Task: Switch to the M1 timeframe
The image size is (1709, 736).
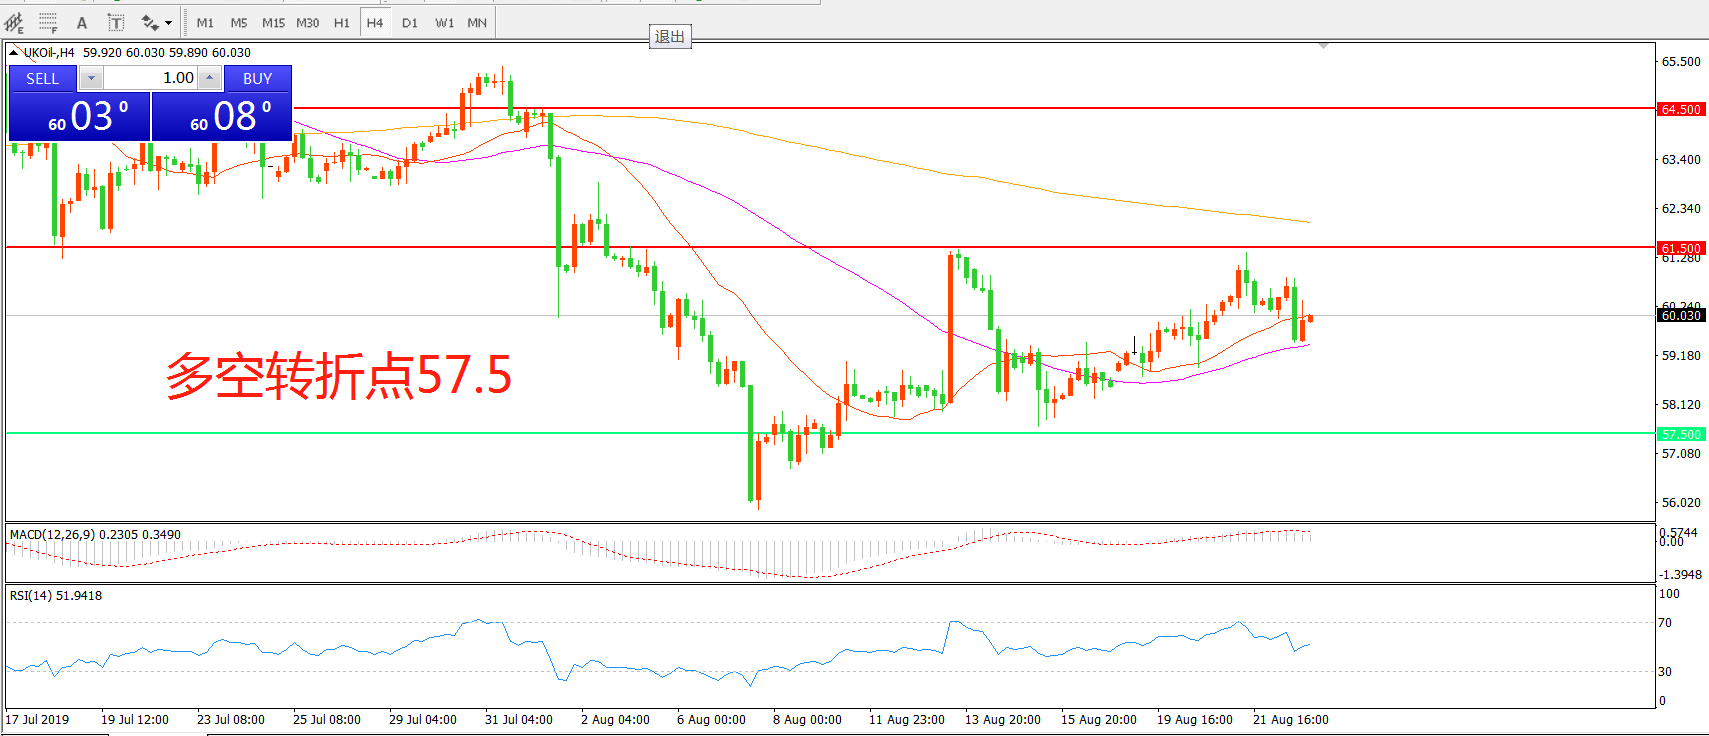Action: (x=205, y=22)
